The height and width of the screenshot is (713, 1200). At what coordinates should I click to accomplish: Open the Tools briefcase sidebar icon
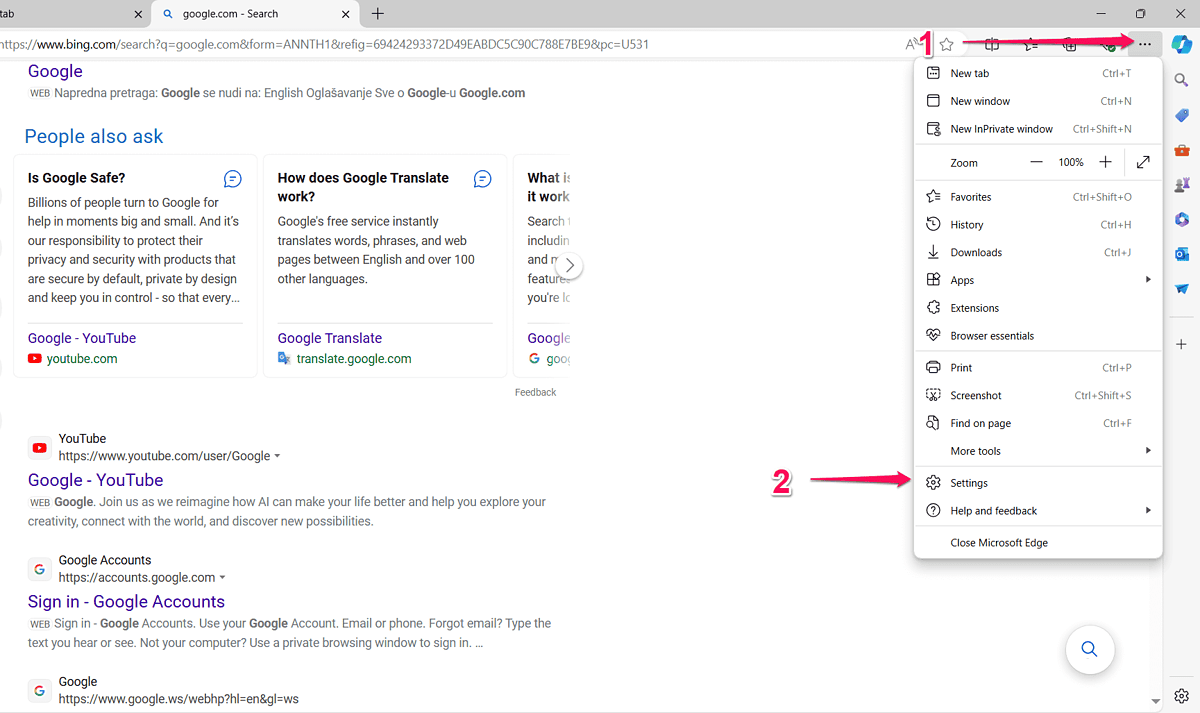(x=1181, y=151)
